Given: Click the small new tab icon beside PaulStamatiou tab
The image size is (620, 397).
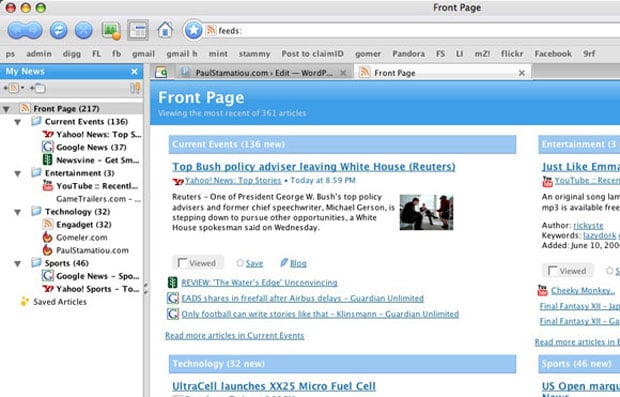Looking at the screenshot, I should point(161,72).
